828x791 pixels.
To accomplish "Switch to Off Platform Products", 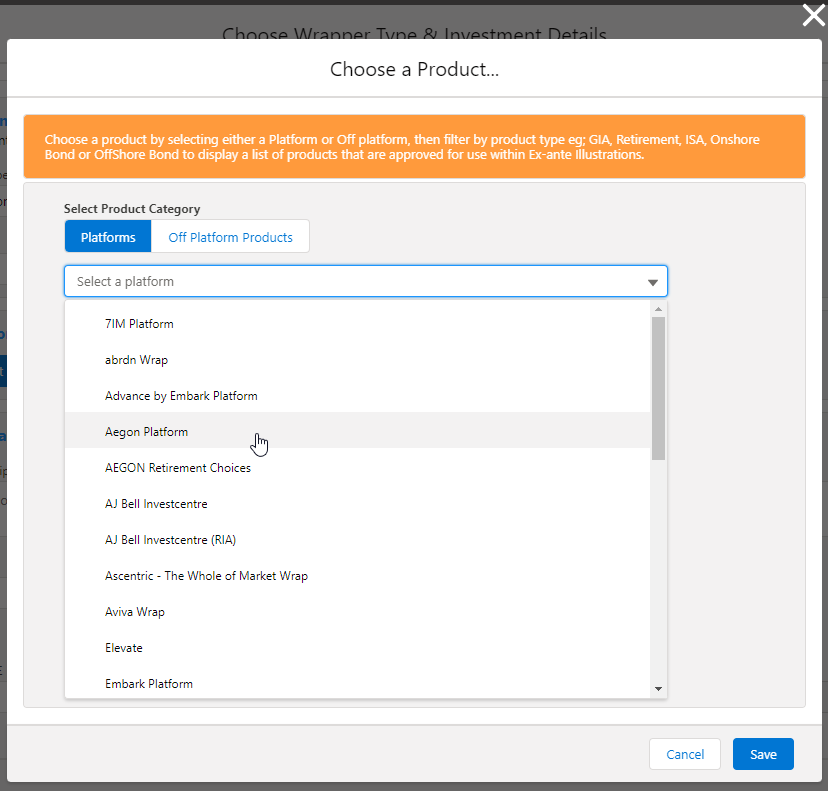I will pos(230,237).
